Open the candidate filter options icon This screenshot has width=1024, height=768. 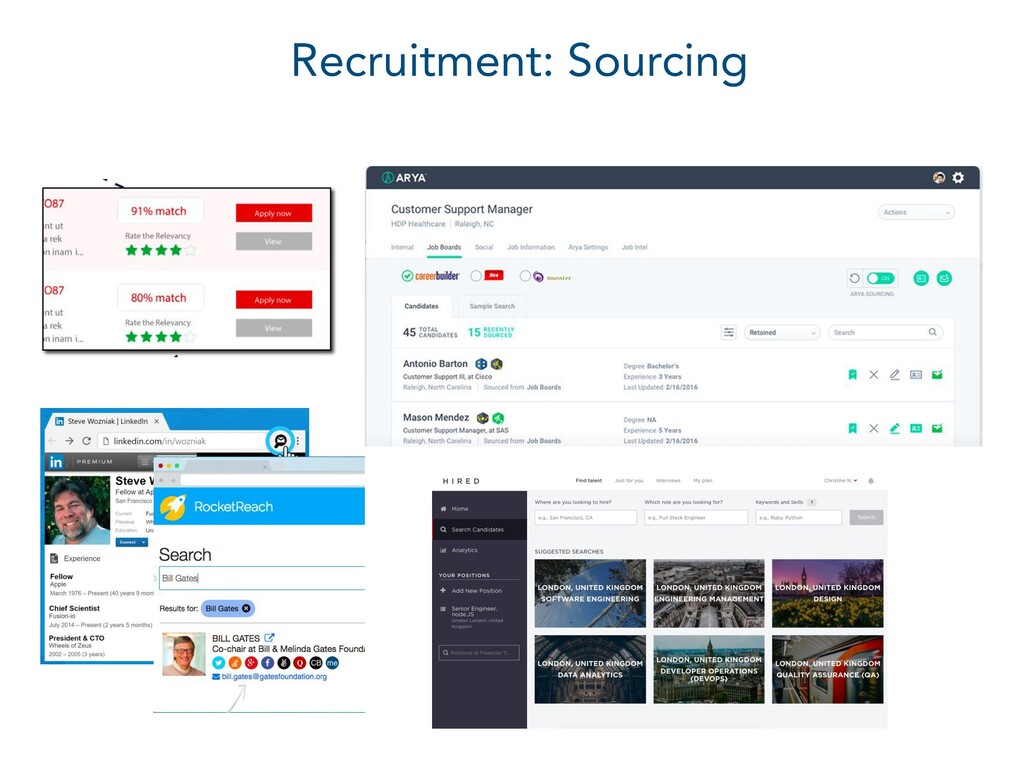click(x=728, y=332)
